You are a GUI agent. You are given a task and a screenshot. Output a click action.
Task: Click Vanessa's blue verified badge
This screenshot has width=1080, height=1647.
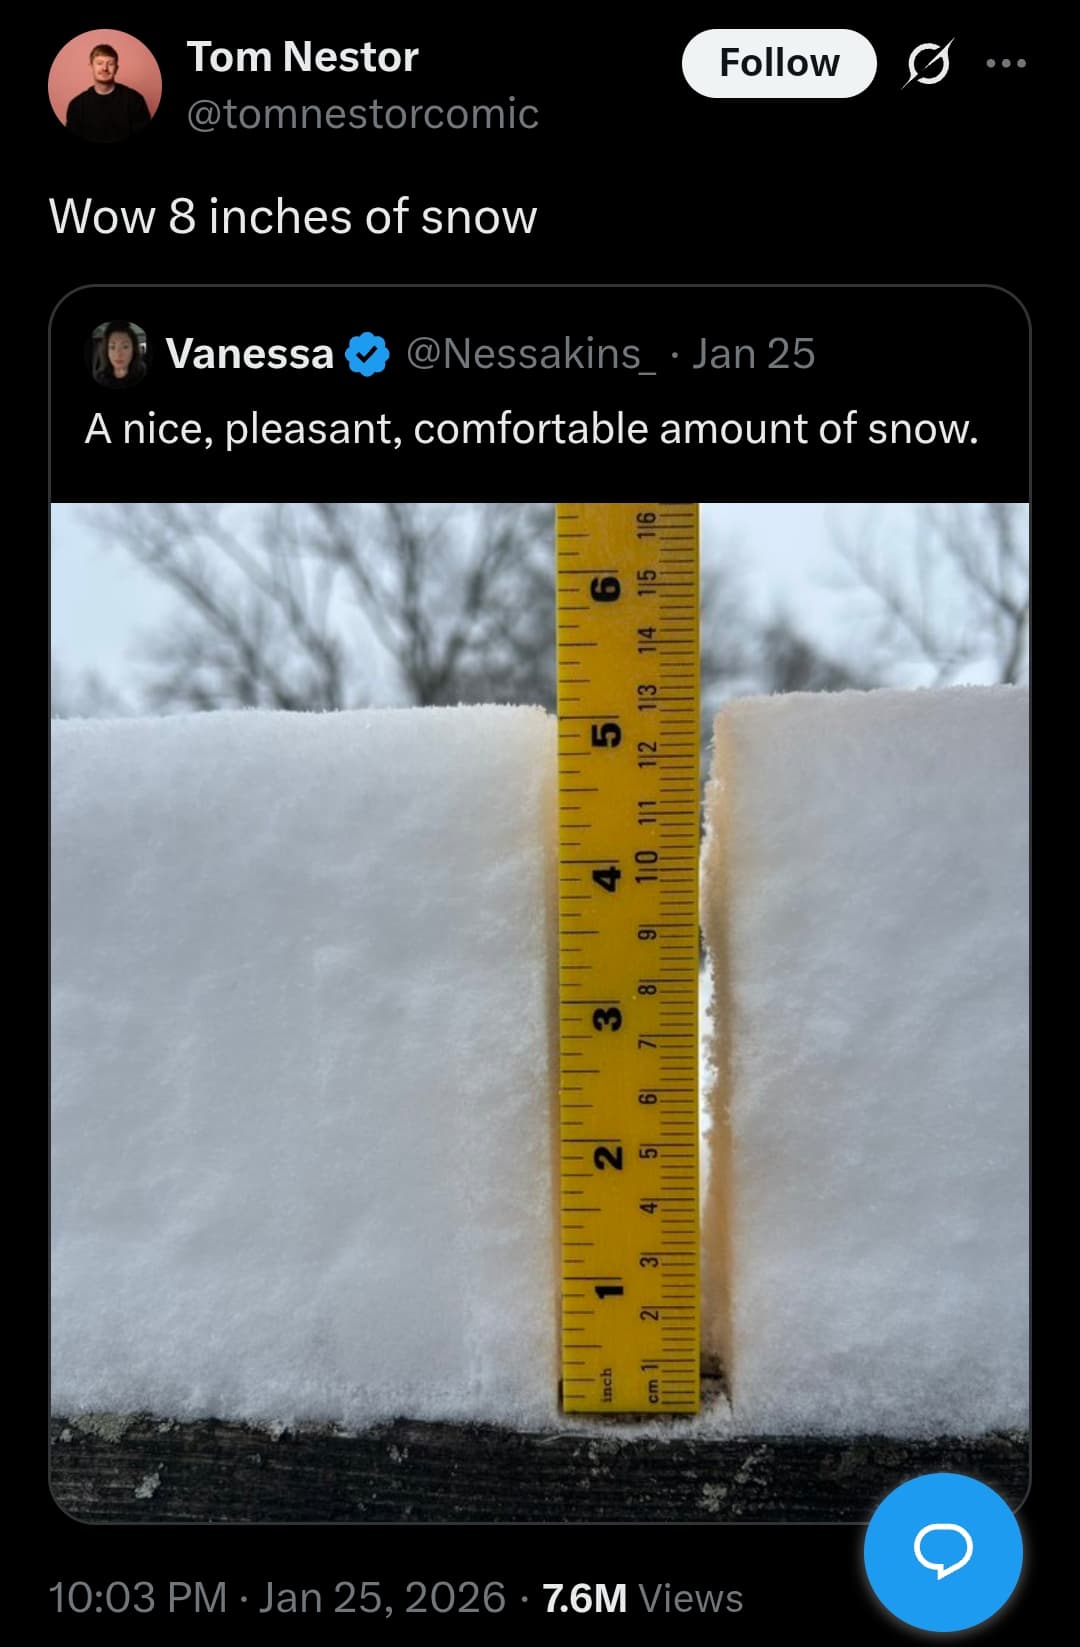pos(367,354)
